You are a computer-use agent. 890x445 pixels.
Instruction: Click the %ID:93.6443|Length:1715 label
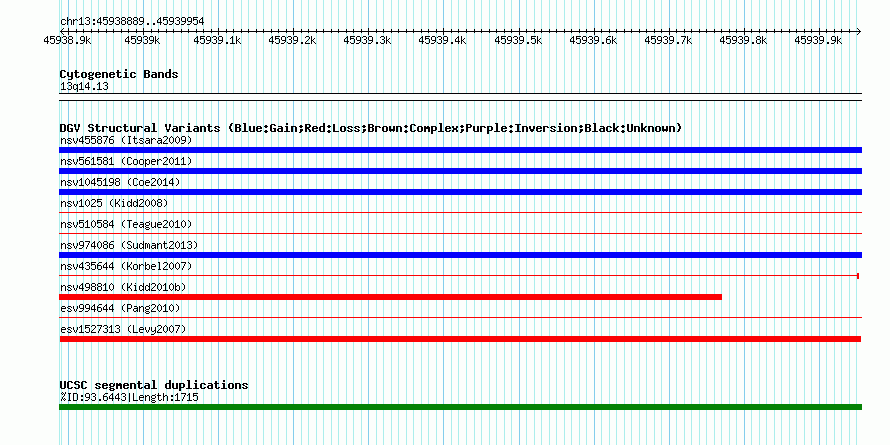[129, 397]
